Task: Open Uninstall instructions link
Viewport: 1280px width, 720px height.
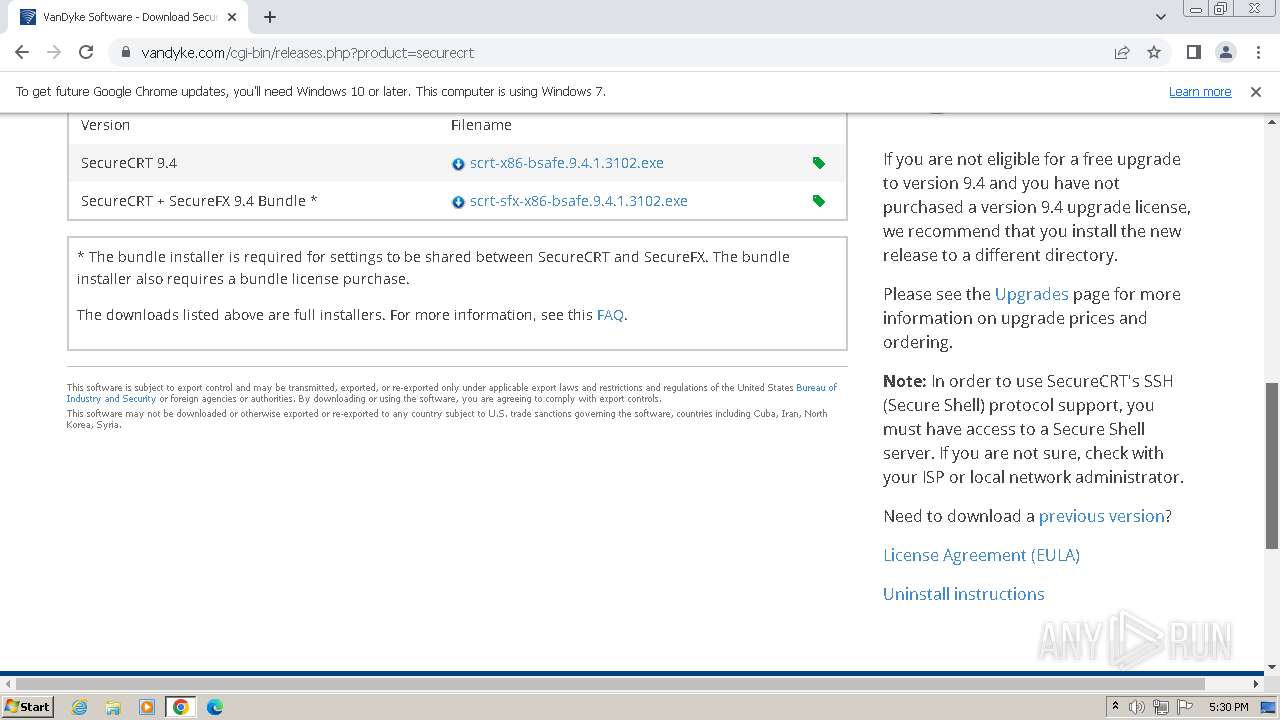Action: [x=963, y=594]
